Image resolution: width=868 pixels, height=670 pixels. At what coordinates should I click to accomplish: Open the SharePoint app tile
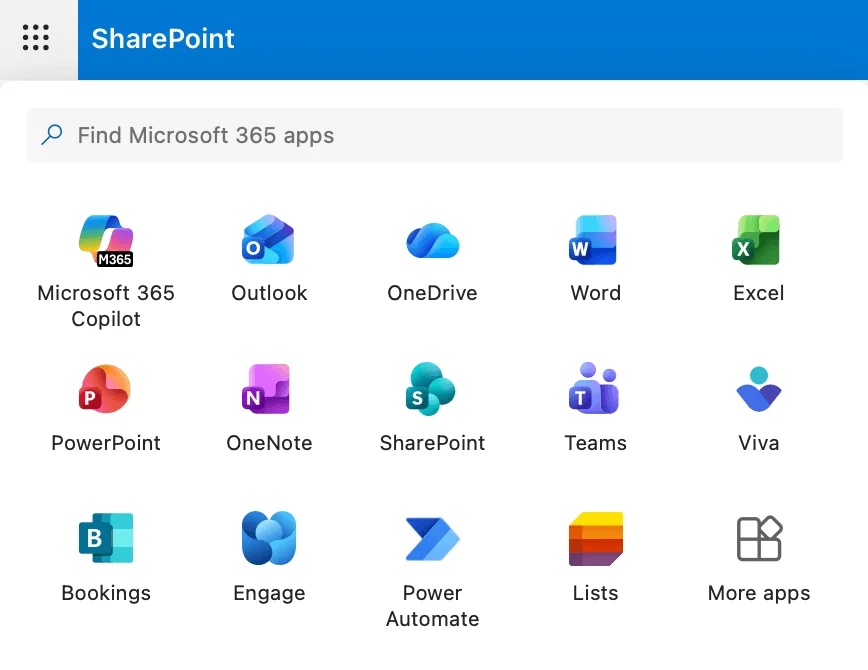[x=432, y=409]
